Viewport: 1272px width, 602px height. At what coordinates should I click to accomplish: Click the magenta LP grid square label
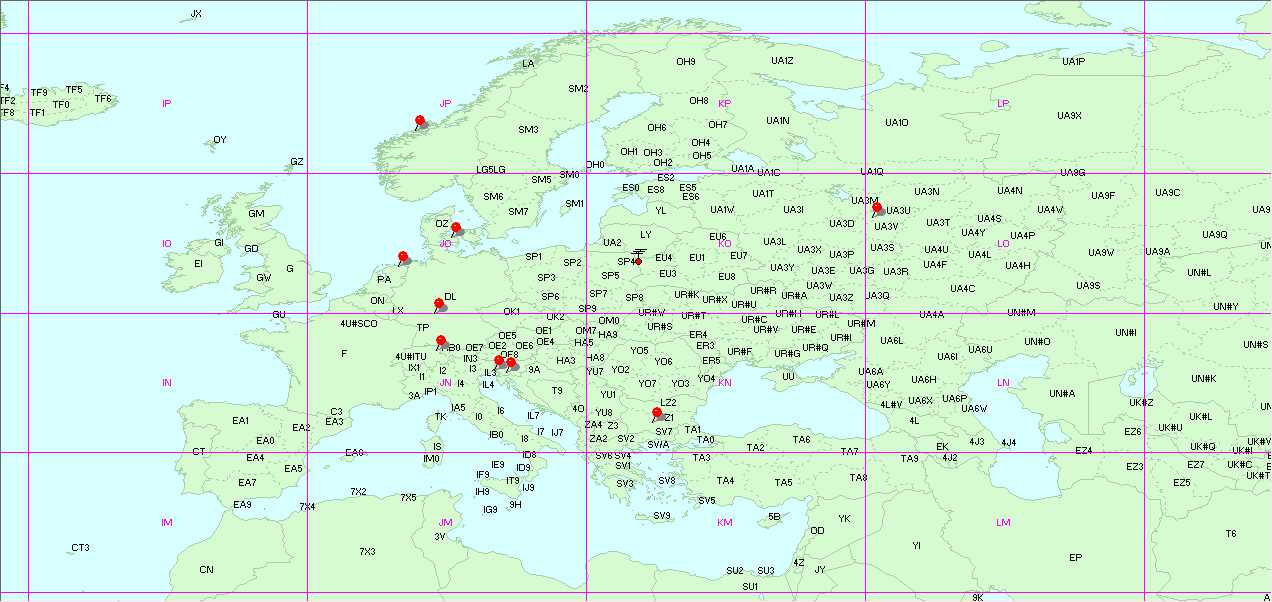click(x=1003, y=103)
